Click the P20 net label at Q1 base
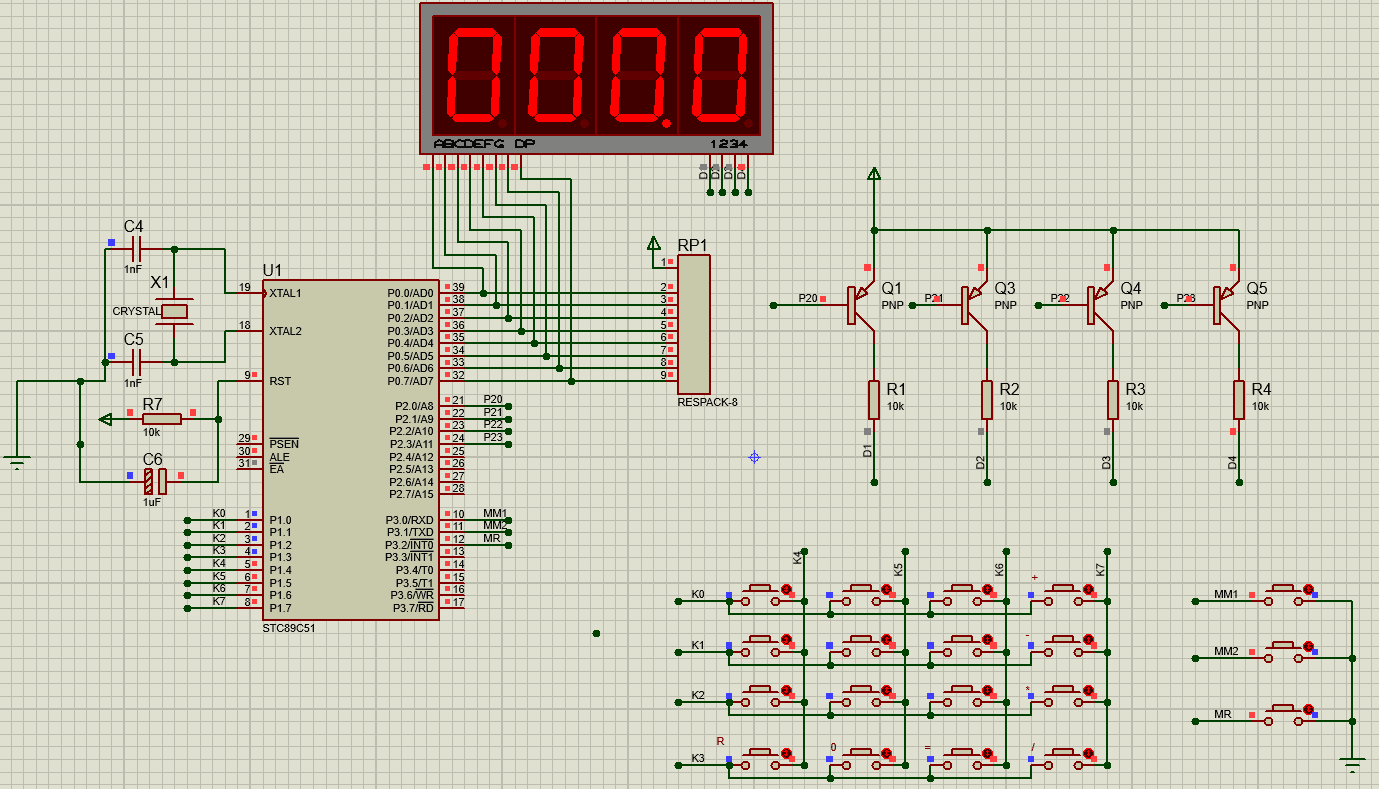 coord(808,299)
